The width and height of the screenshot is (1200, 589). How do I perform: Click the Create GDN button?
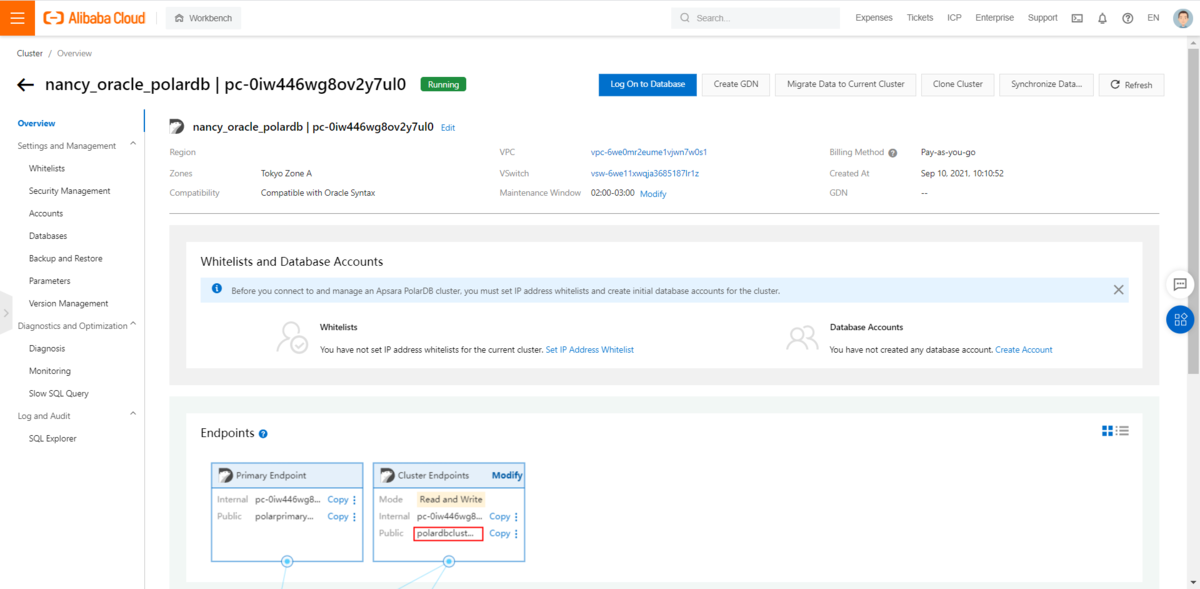pos(736,85)
